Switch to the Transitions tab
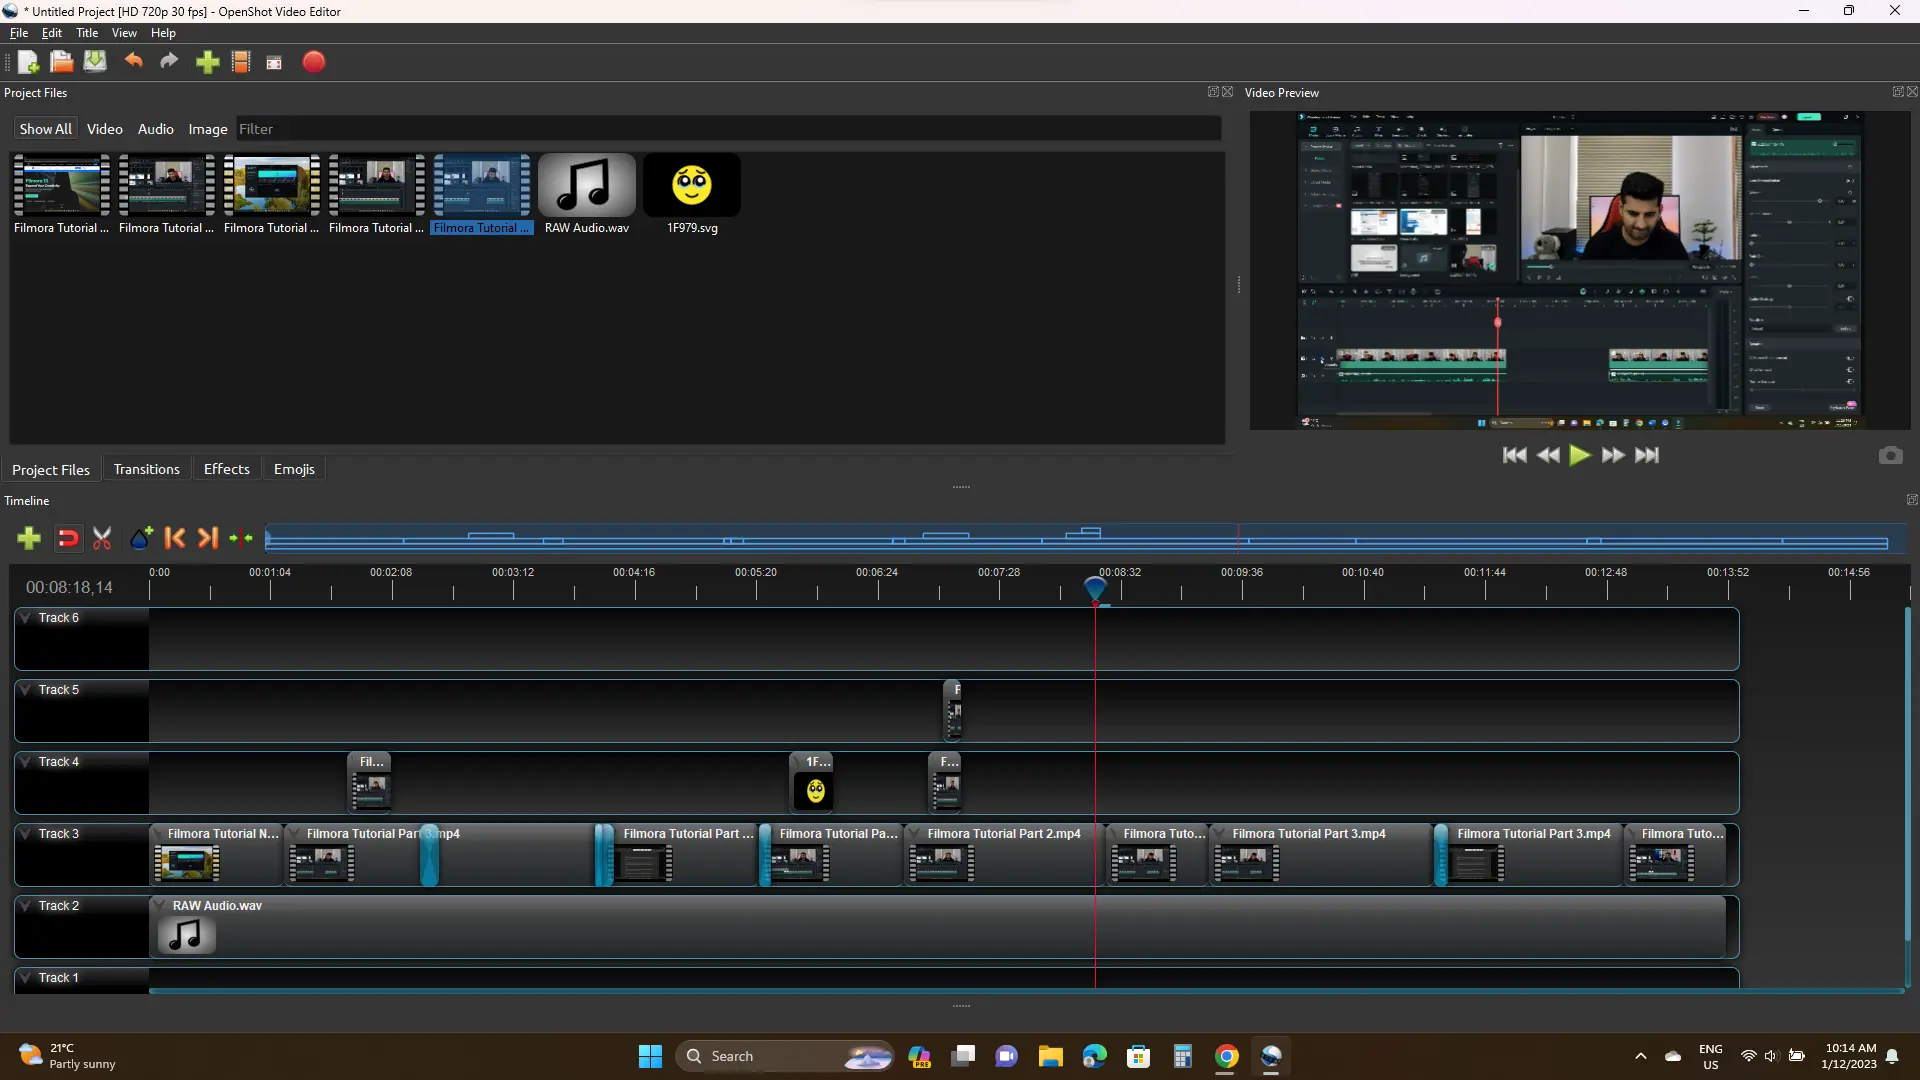This screenshot has height=1080, width=1920. click(146, 469)
